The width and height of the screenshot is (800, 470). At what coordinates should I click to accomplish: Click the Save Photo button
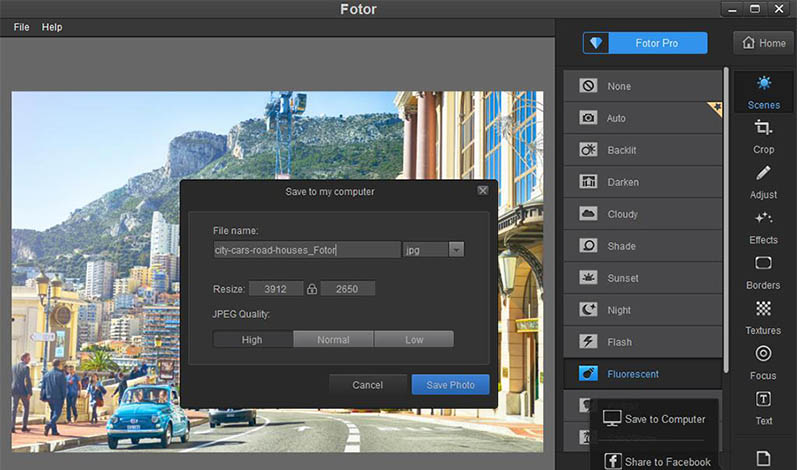pyautogui.click(x=450, y=385)
